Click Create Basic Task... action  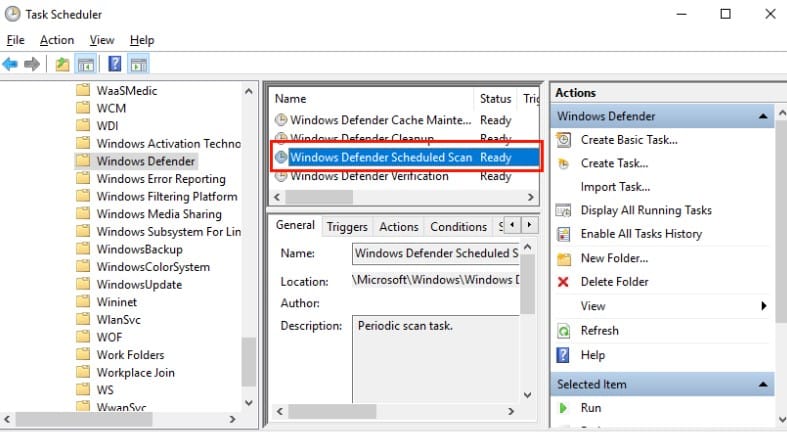coord(629,140)
